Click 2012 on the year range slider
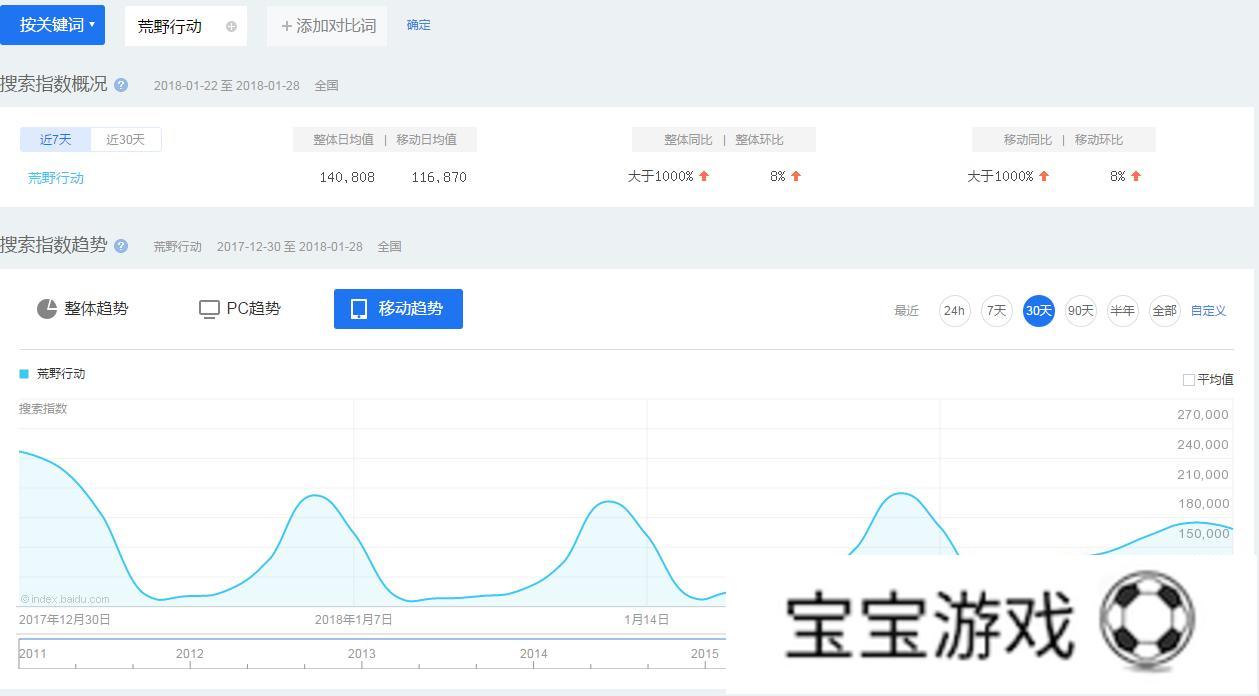 (190, 654)
